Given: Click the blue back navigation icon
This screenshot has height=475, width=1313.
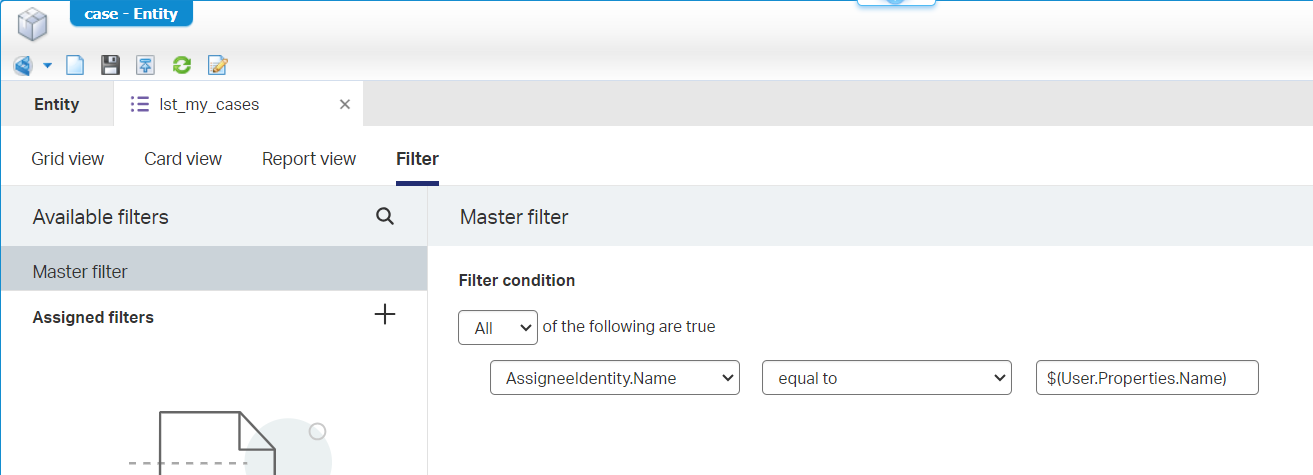Looking at the screenshot, I should pyautogui.click(x=23, y=66).
